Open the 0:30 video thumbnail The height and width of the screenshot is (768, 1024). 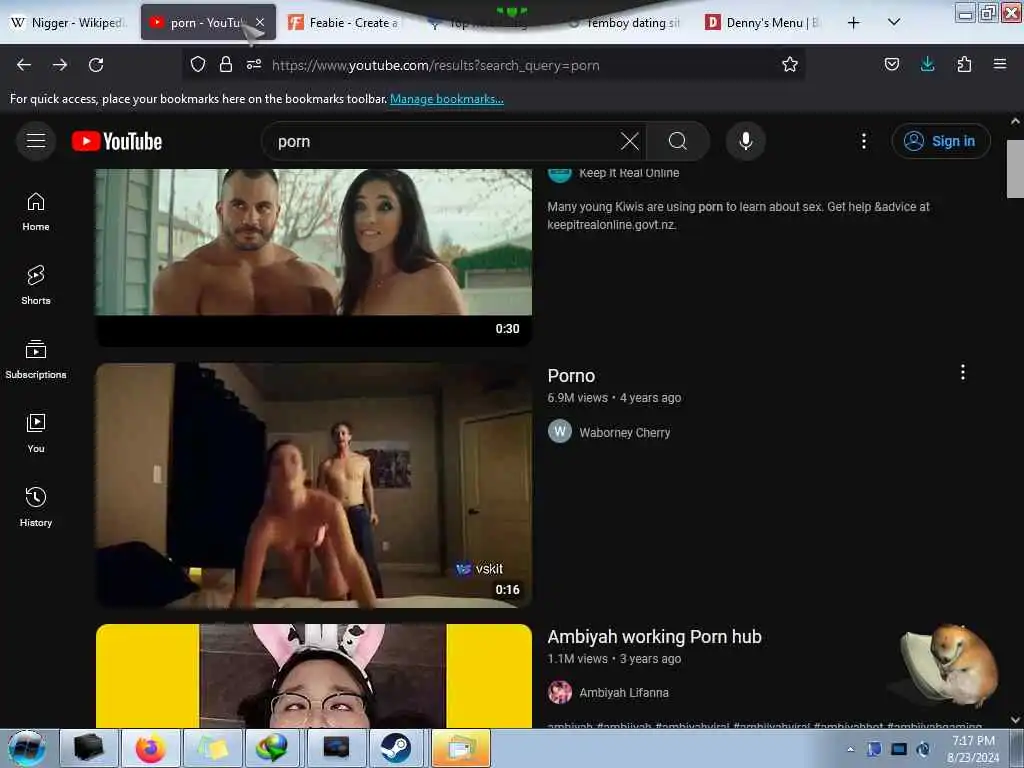pyautogui.click(x=313, y=256)
